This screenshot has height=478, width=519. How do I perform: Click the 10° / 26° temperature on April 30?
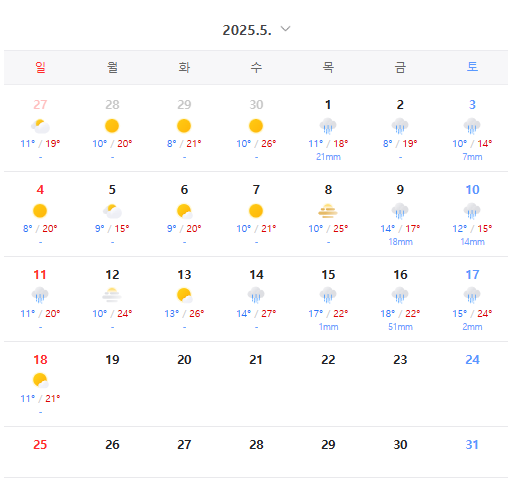(256, 144)
